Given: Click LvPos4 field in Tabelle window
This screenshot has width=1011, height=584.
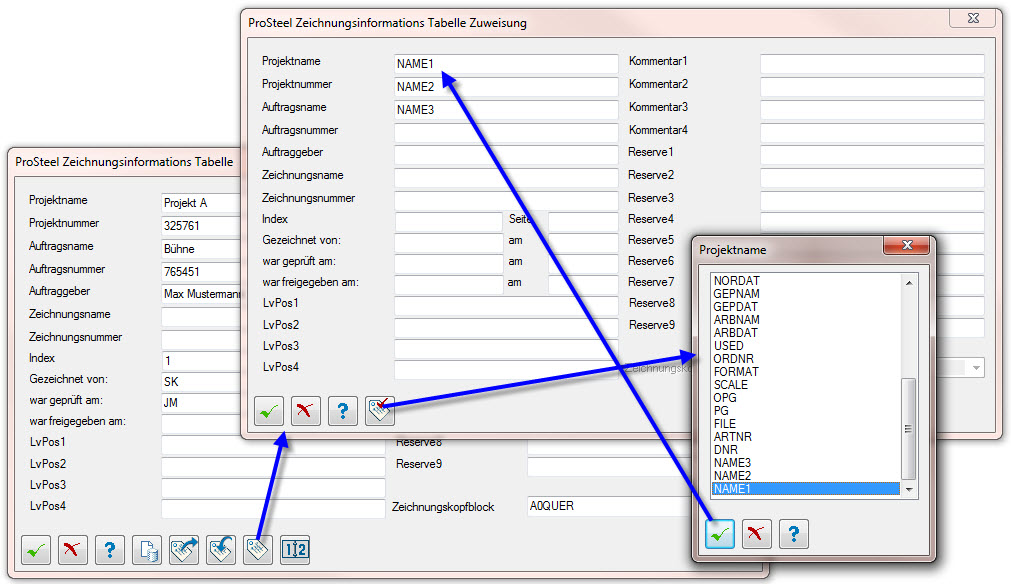Looking at the screenshot, I should coord(273,509).
